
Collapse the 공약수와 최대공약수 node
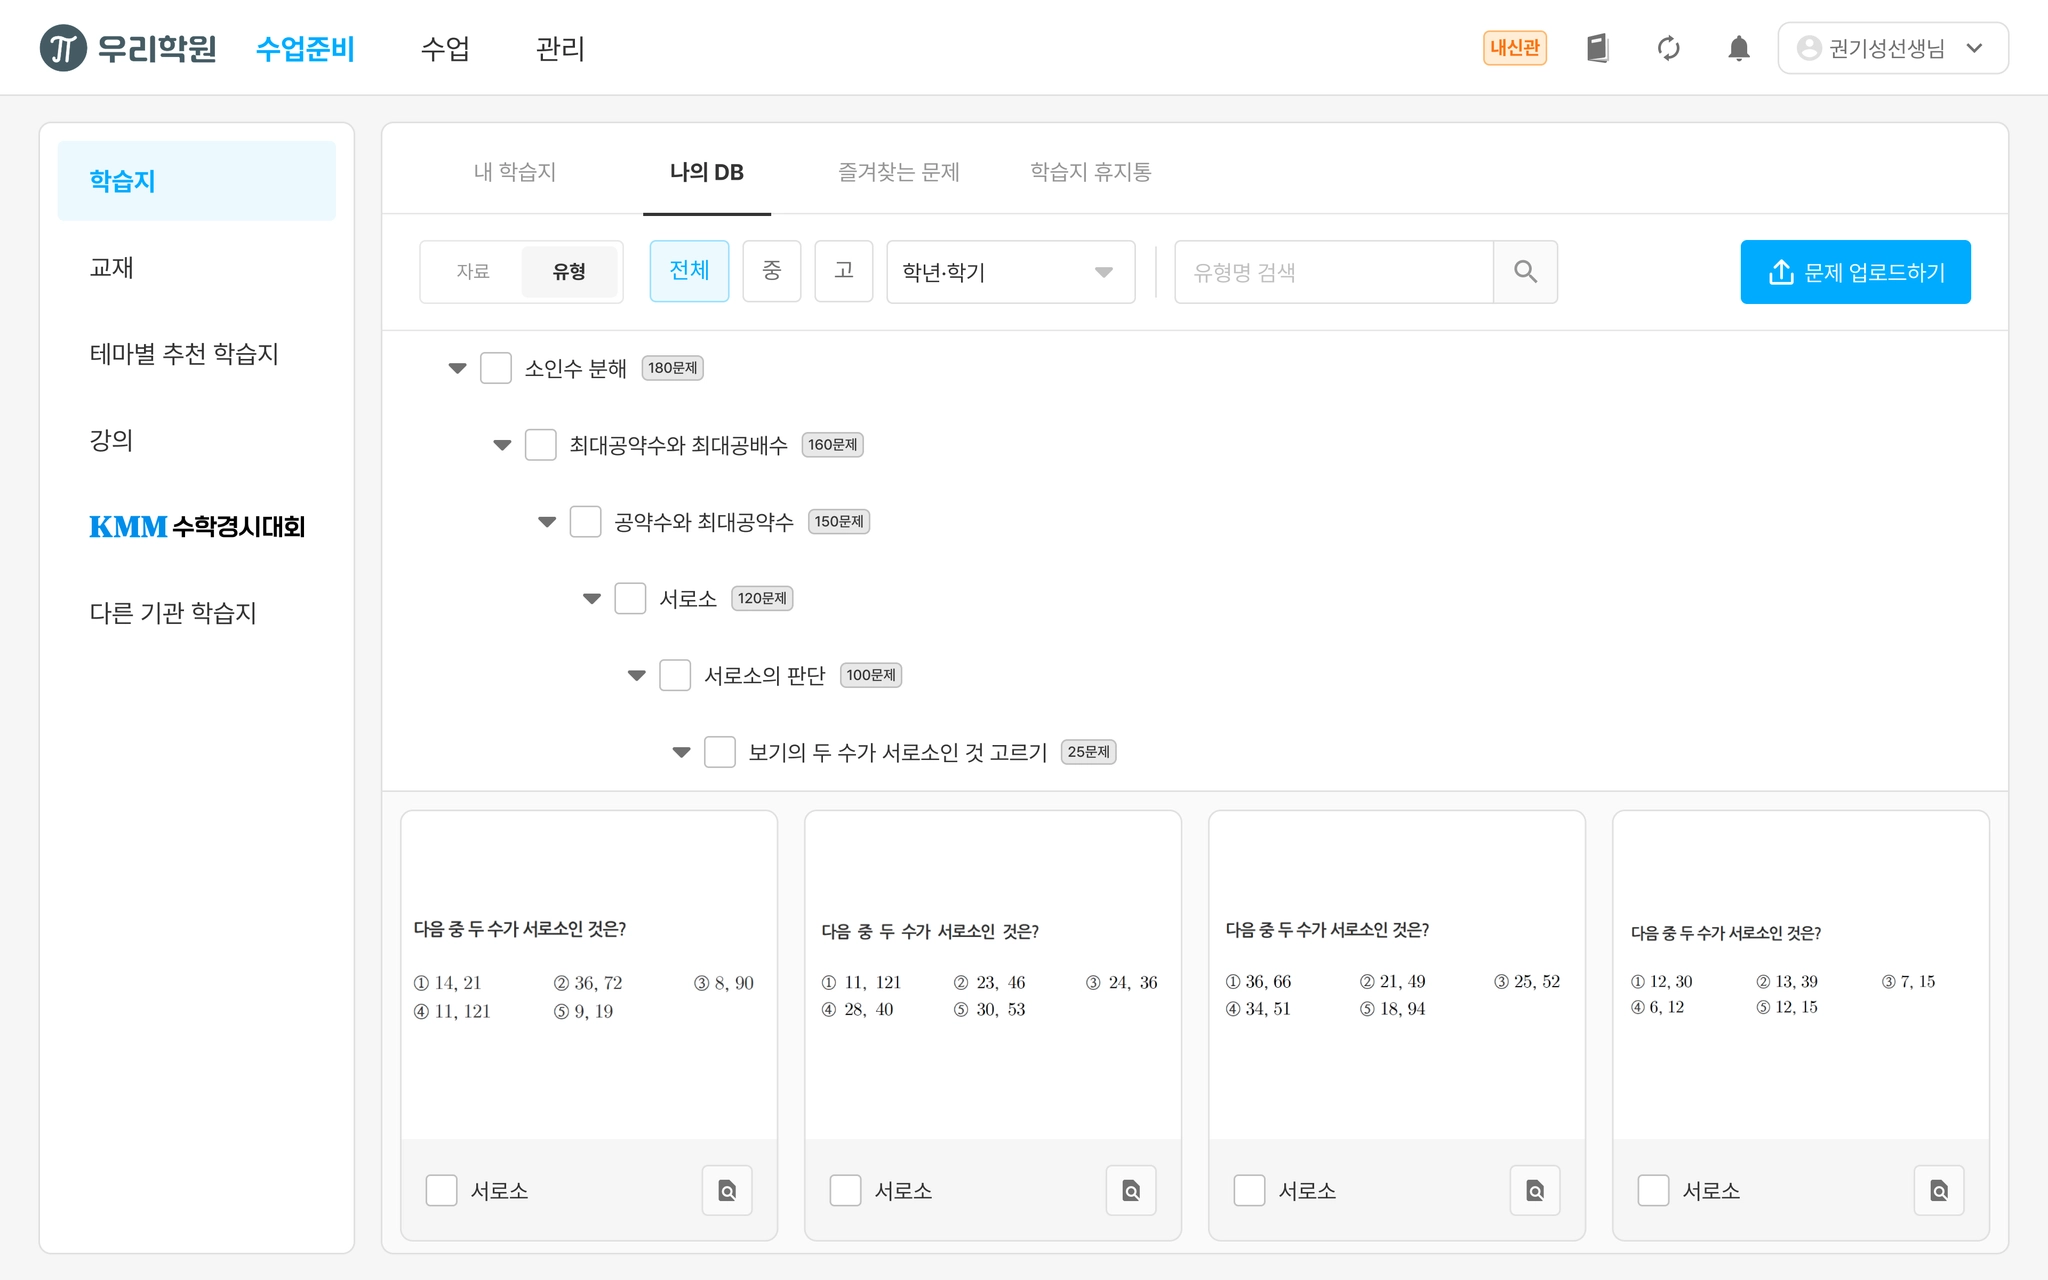(547, 522)
